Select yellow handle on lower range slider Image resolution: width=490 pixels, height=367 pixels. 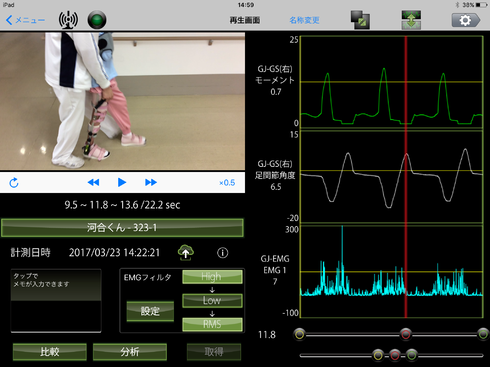tap(378, 355)
